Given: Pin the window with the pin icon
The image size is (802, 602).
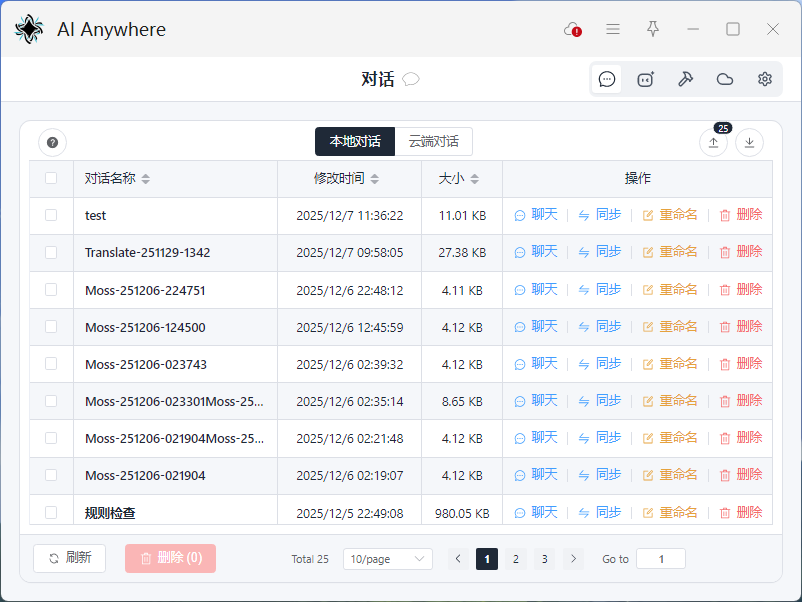Looking at the screenshot, I should pyautogui.click(x=653, y=30).
